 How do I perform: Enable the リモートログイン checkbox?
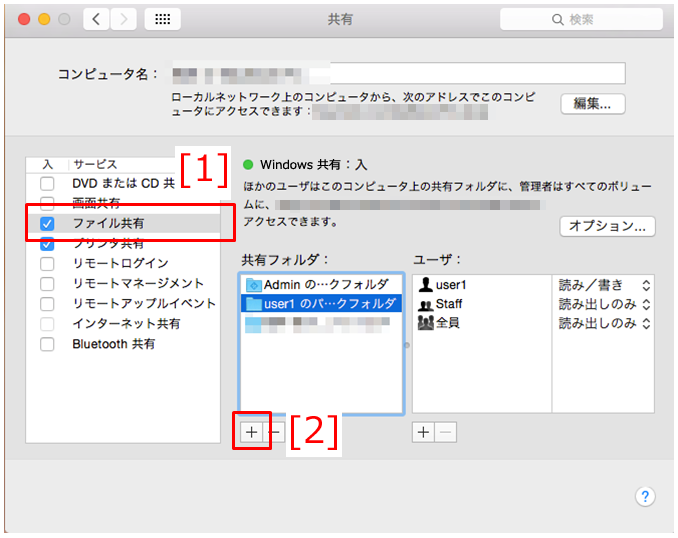47,264
